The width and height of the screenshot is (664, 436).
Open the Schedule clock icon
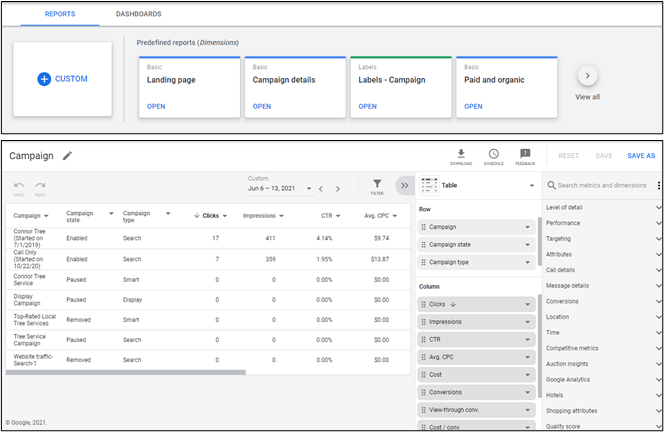(x=493, y=153)
